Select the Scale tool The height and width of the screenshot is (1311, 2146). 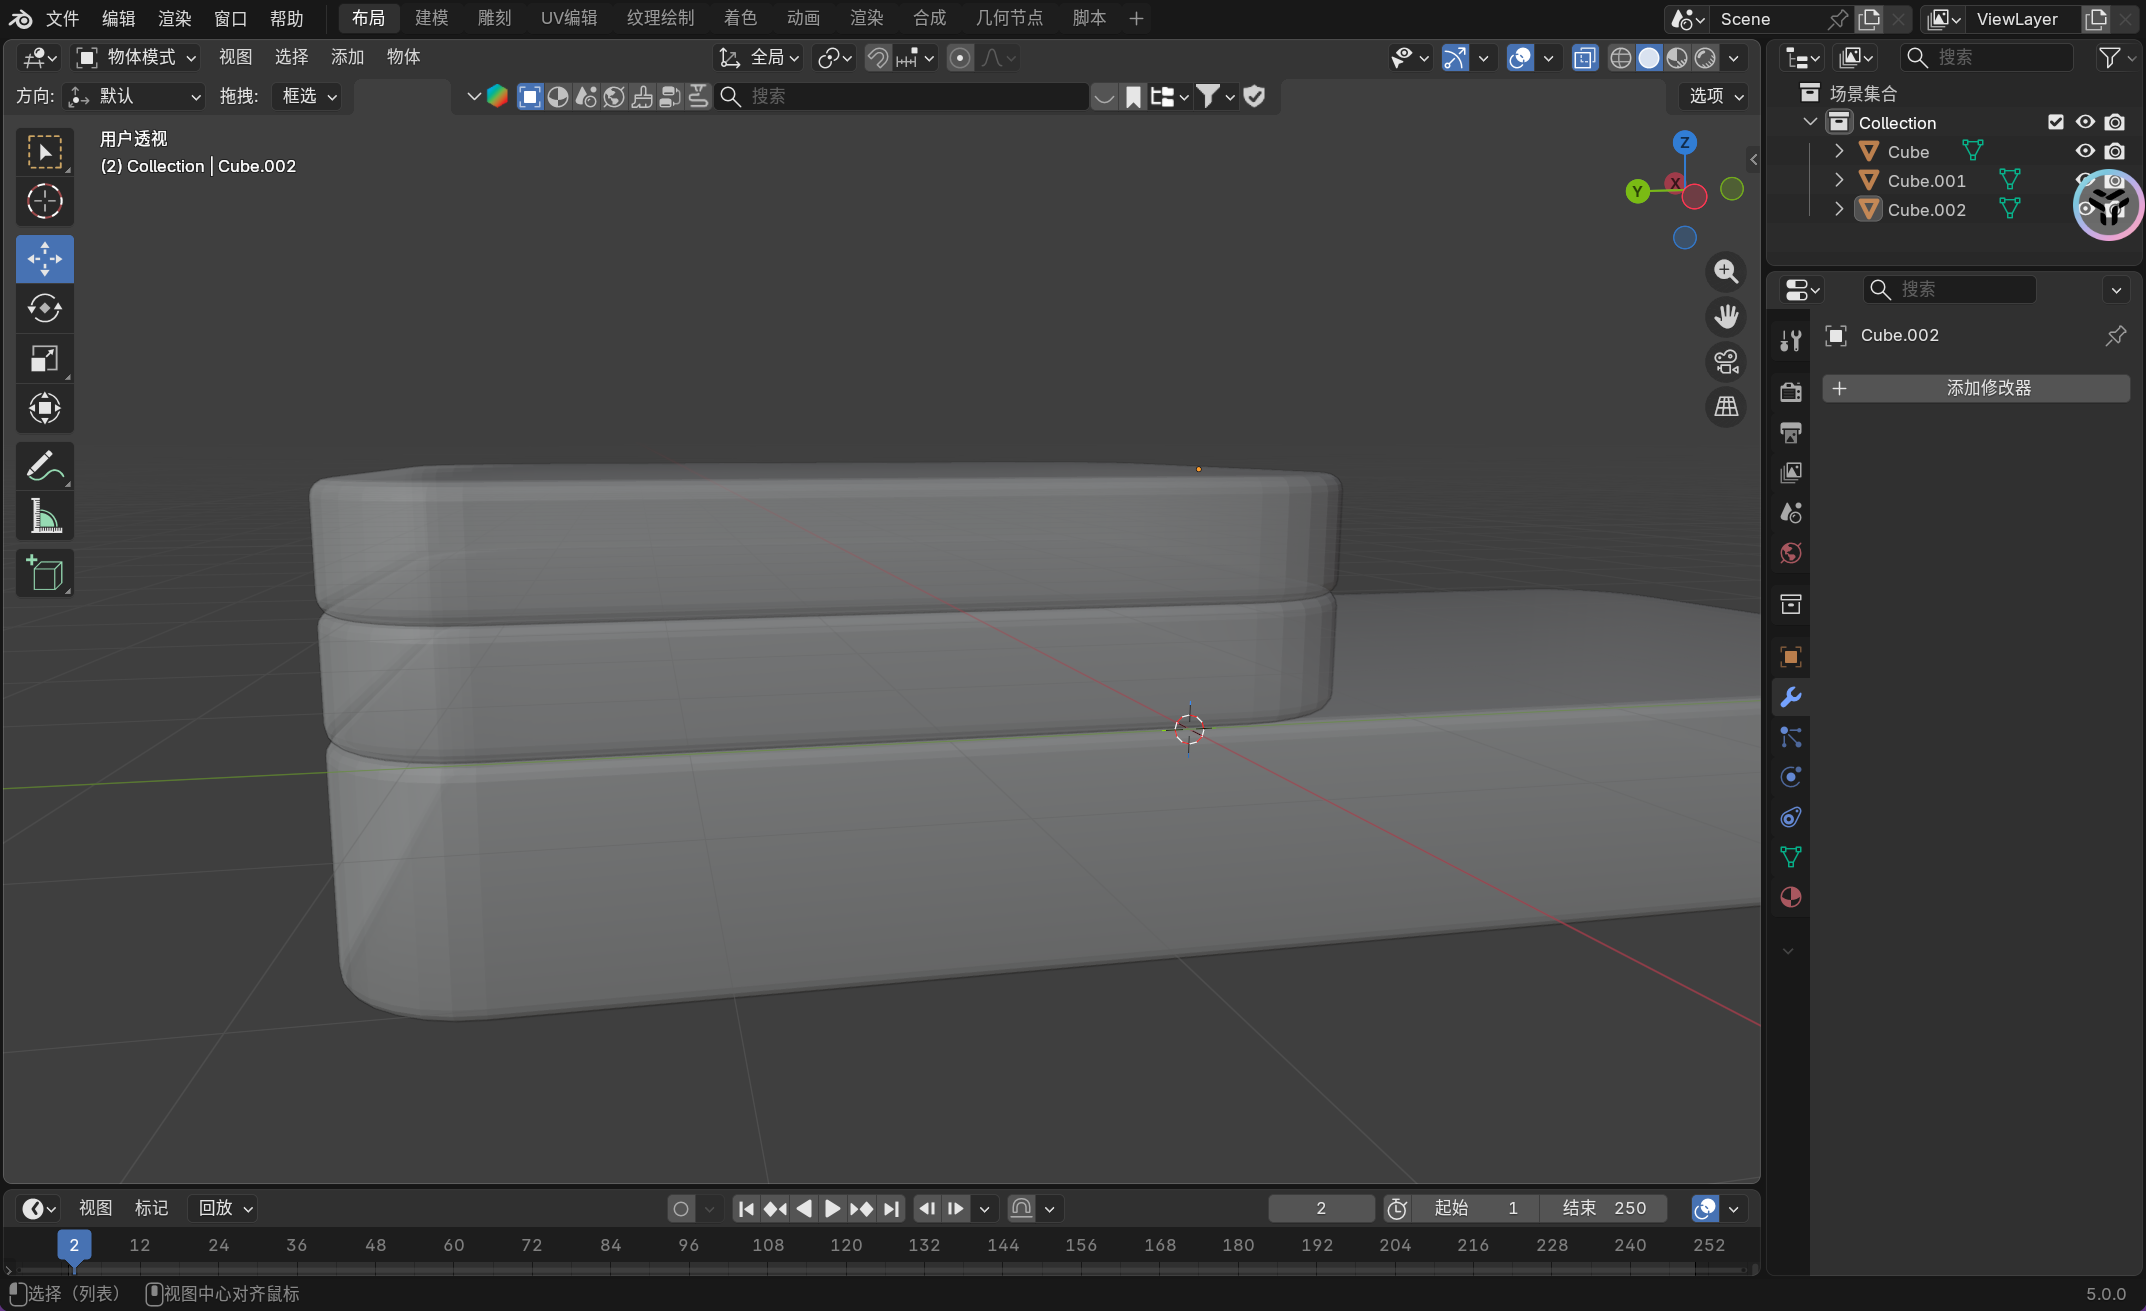tap(44, 358)
